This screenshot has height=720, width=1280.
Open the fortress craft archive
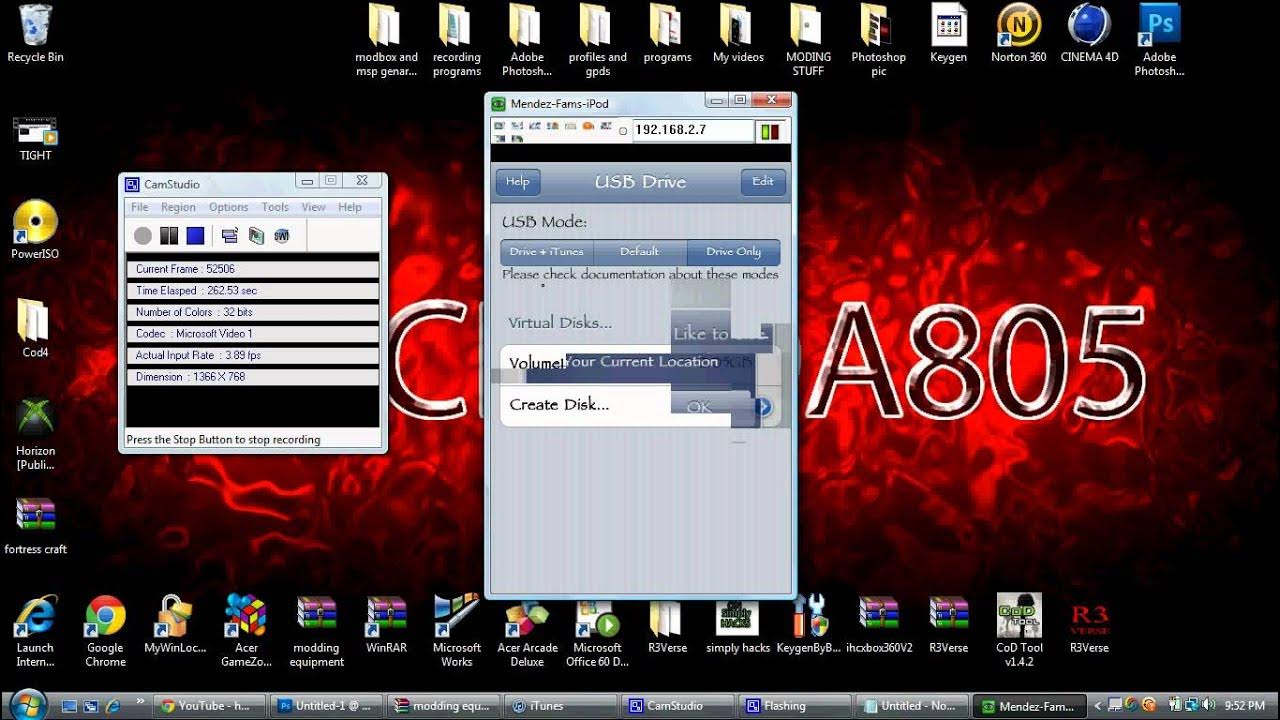pyautogui.click(x=36, y=526)
